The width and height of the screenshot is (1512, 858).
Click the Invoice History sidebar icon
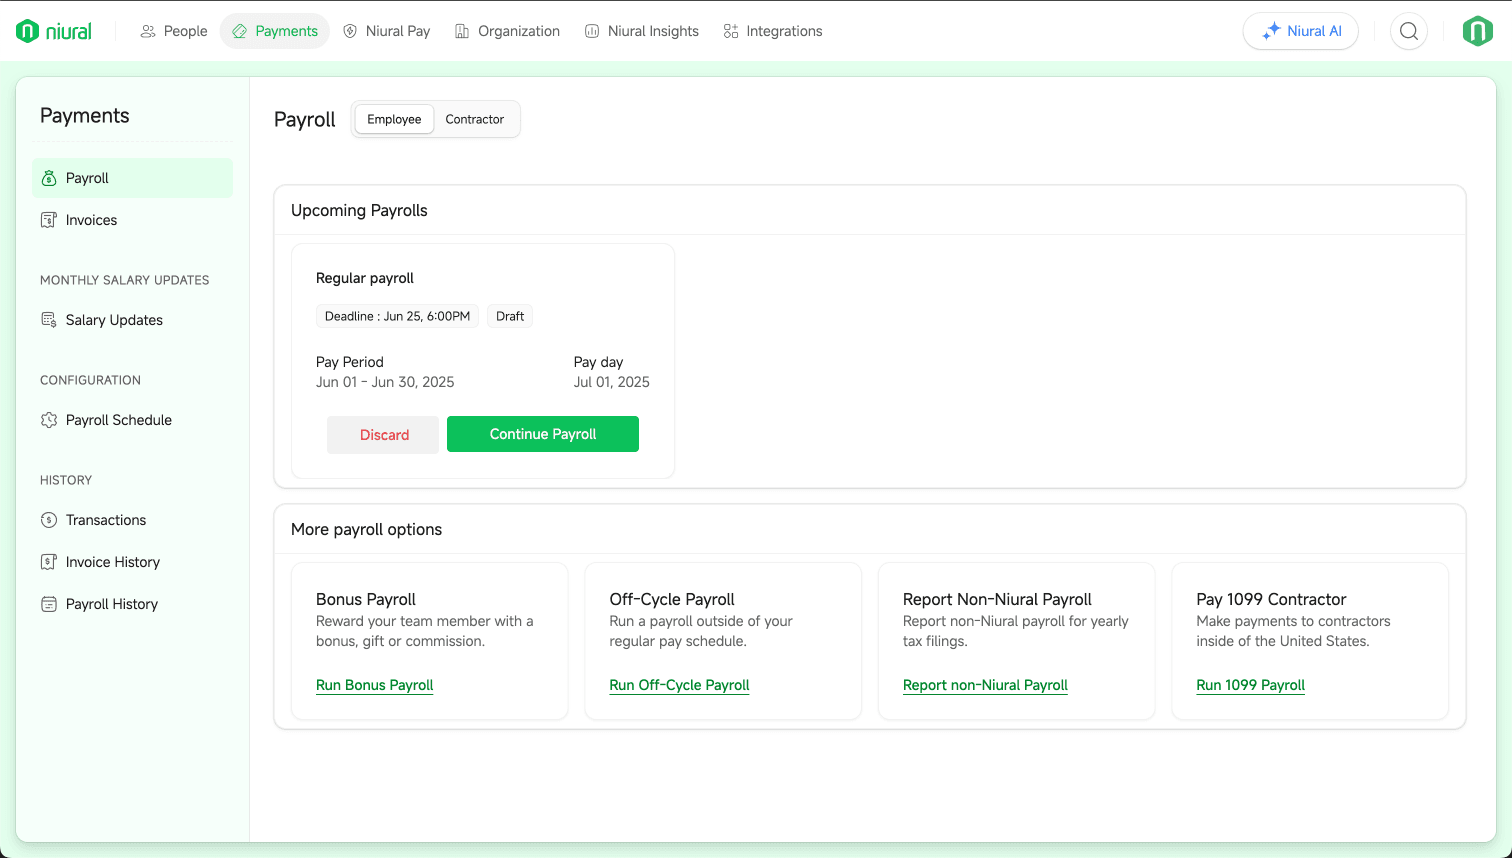(48, 562)
